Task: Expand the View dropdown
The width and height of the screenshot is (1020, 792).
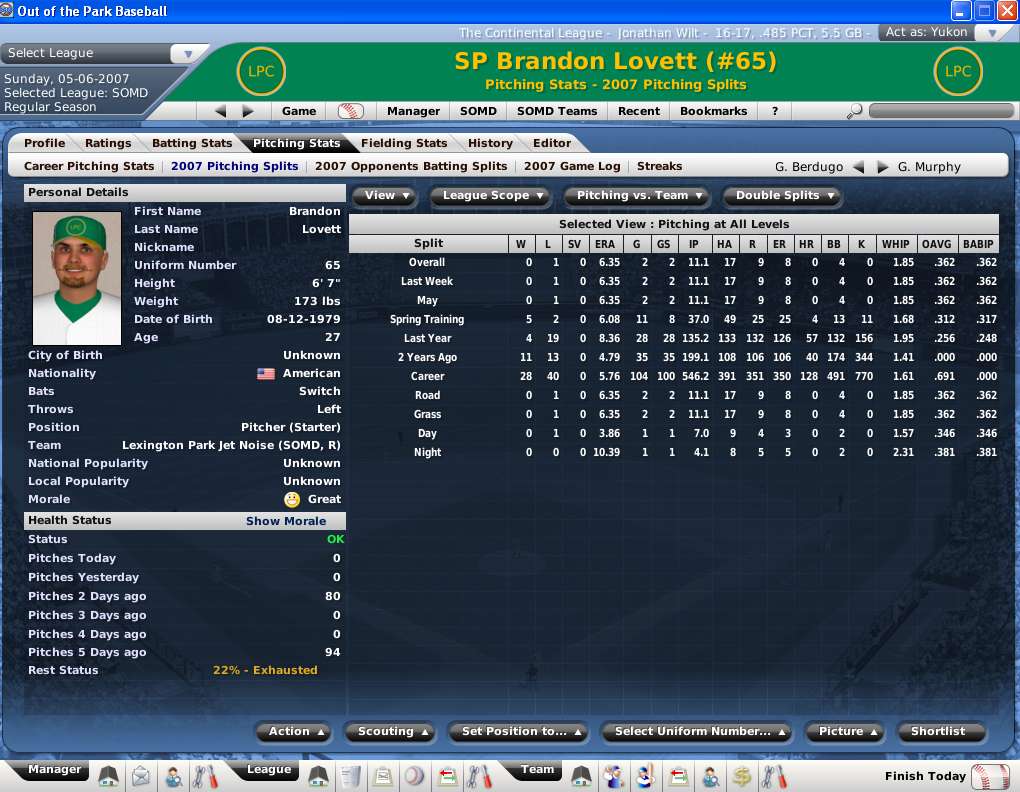Action: (x=386, y=195)
